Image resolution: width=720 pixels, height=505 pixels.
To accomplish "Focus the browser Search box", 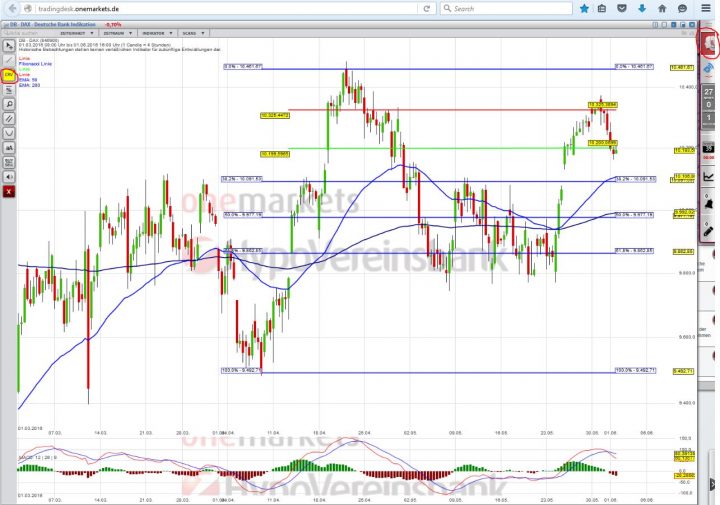I will pos(506,8).
